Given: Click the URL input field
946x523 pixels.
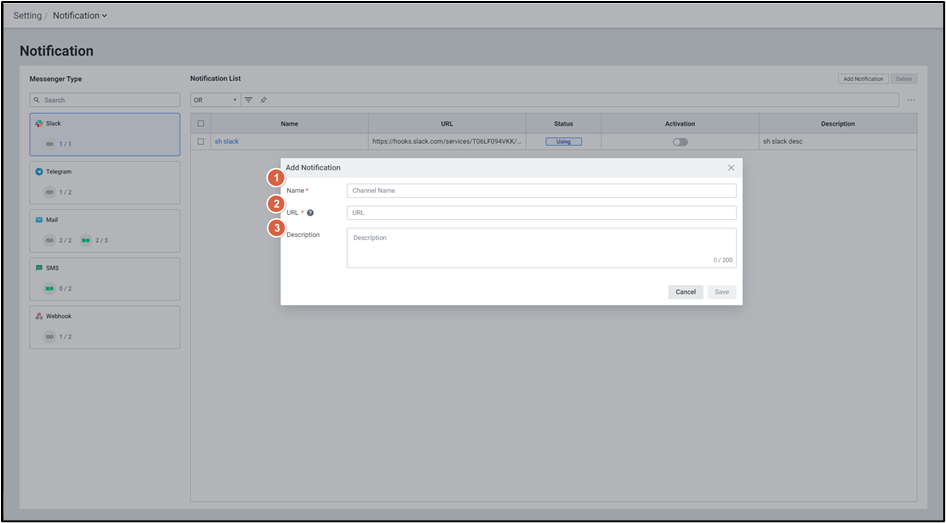Looking at the screenshot, I should click(x=542, y=213).
